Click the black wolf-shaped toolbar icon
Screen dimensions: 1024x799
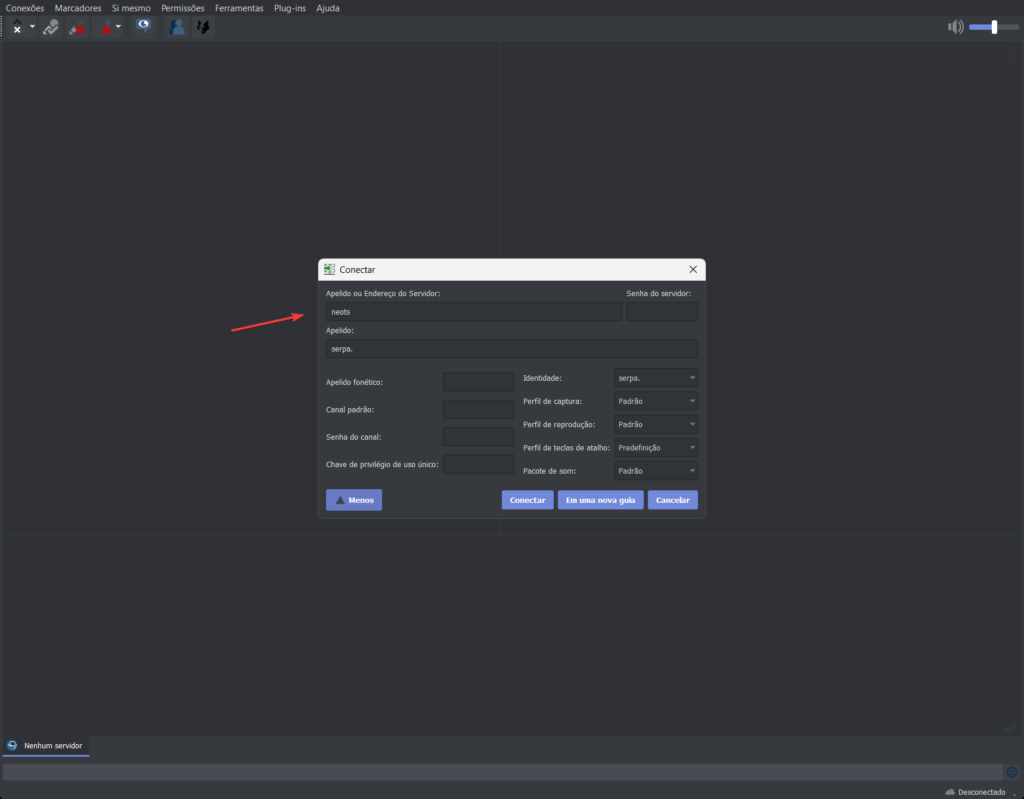[202, 27]
